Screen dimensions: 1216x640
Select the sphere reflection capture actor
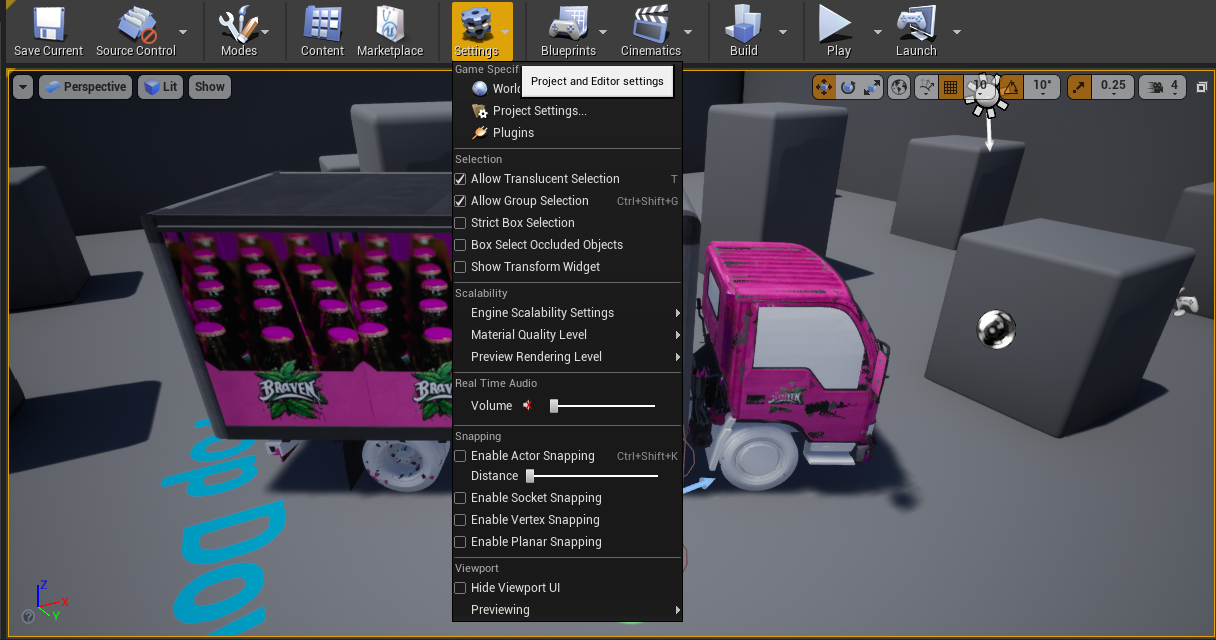[x=995, y=329]
